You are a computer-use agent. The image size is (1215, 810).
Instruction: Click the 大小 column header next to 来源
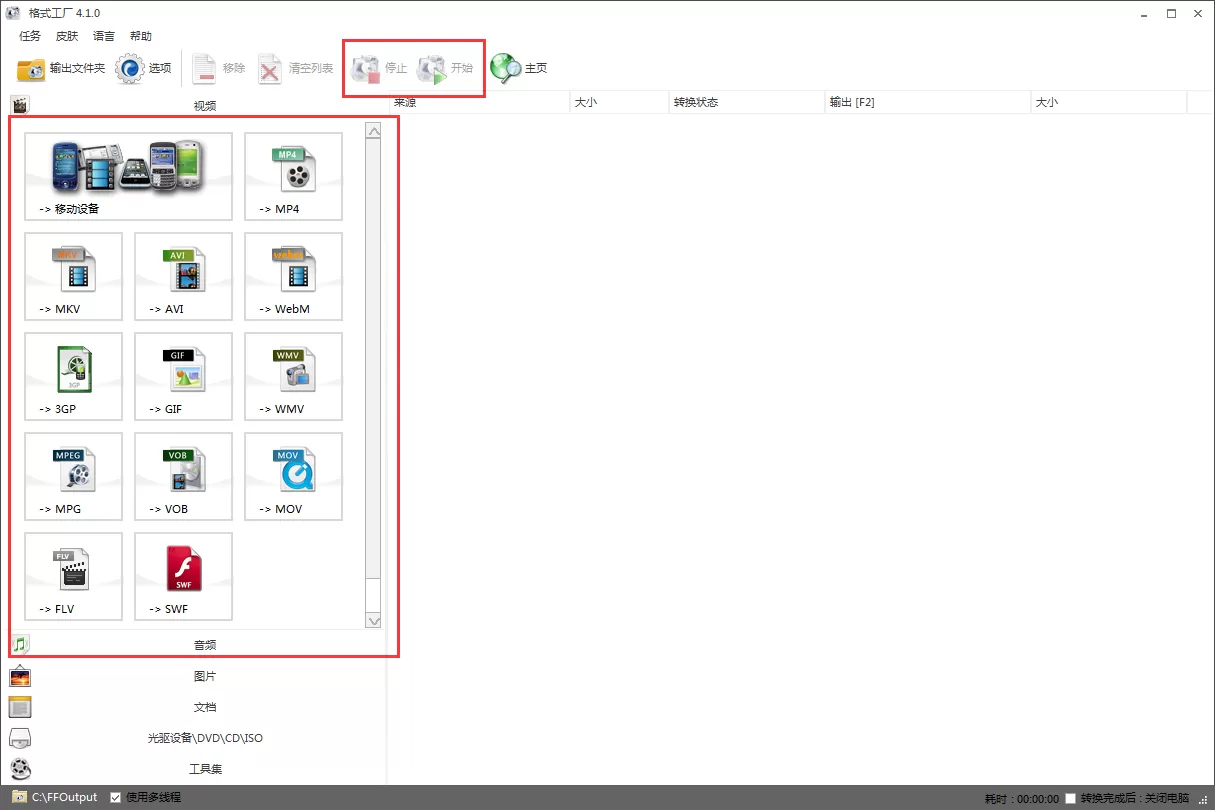pos(619,102)
